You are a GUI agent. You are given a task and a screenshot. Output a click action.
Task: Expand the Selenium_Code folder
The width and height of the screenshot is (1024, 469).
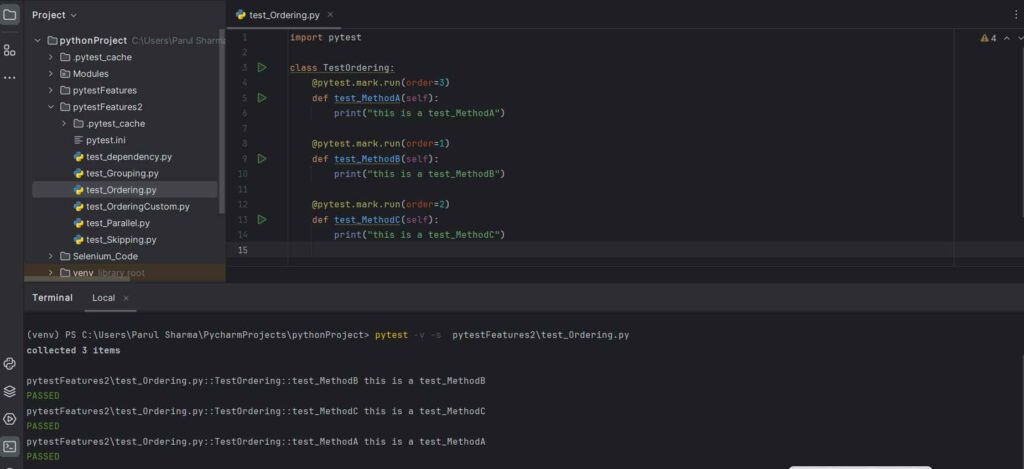click(50, 256)
